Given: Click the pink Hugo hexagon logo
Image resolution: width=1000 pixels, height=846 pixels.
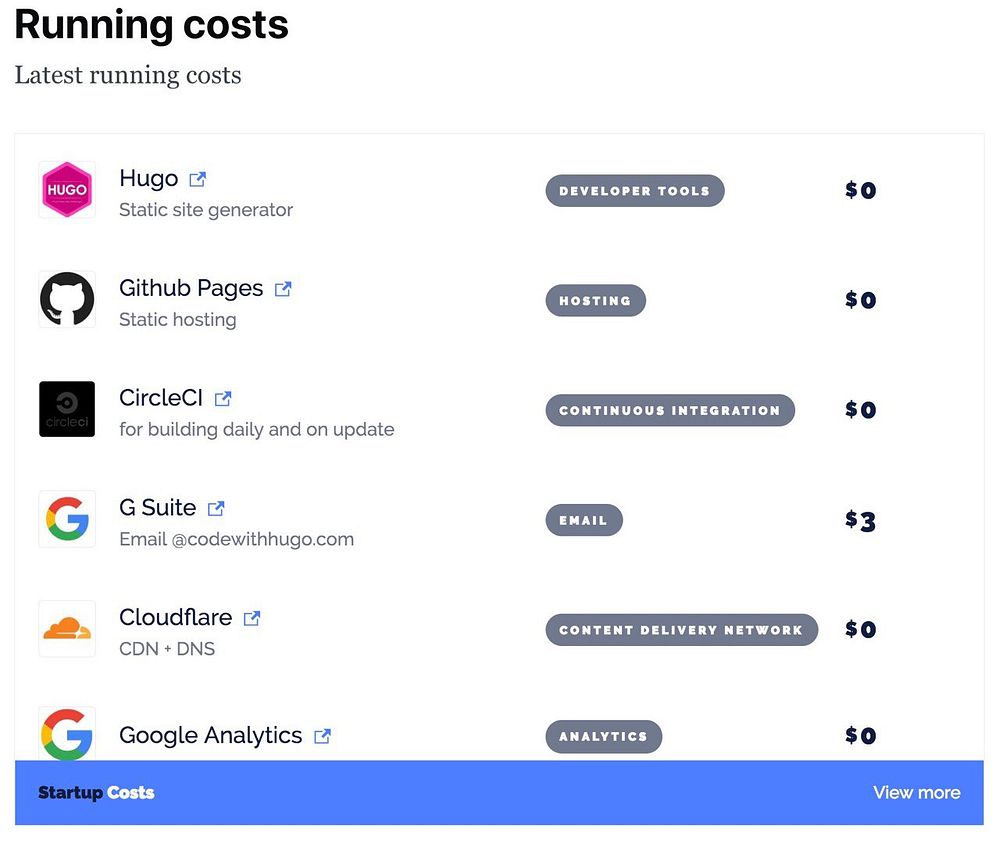Looking at the screenshot, I should (x=67, y=189).
